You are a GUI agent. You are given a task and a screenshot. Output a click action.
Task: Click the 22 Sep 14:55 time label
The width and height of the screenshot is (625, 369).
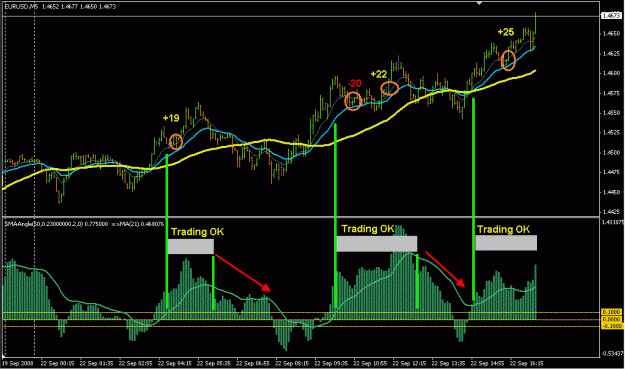tap(487, 363)
